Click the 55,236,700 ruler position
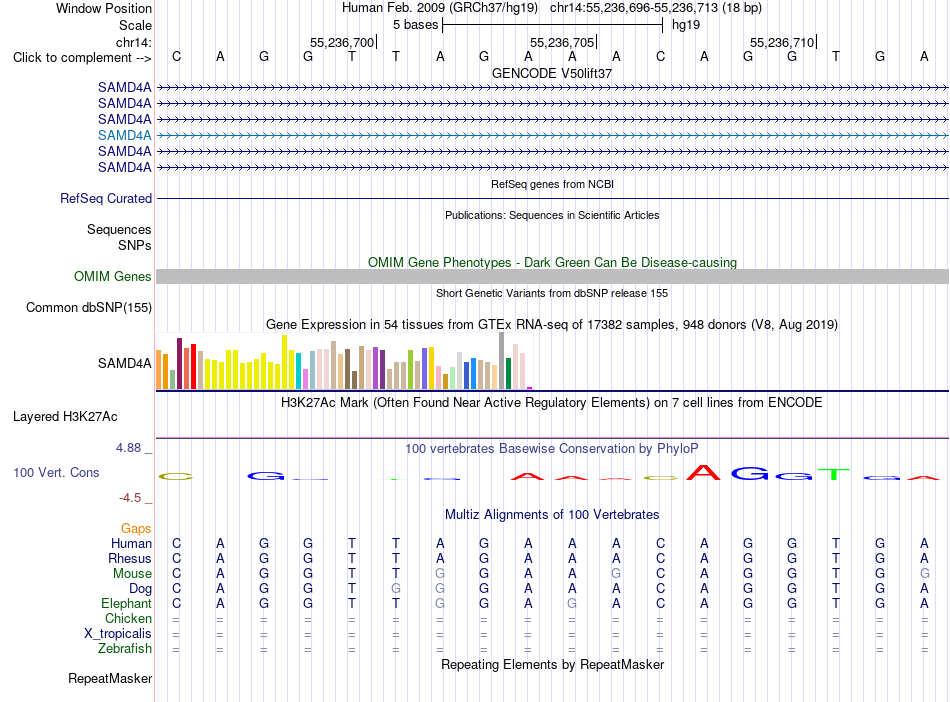 (343, 42)
